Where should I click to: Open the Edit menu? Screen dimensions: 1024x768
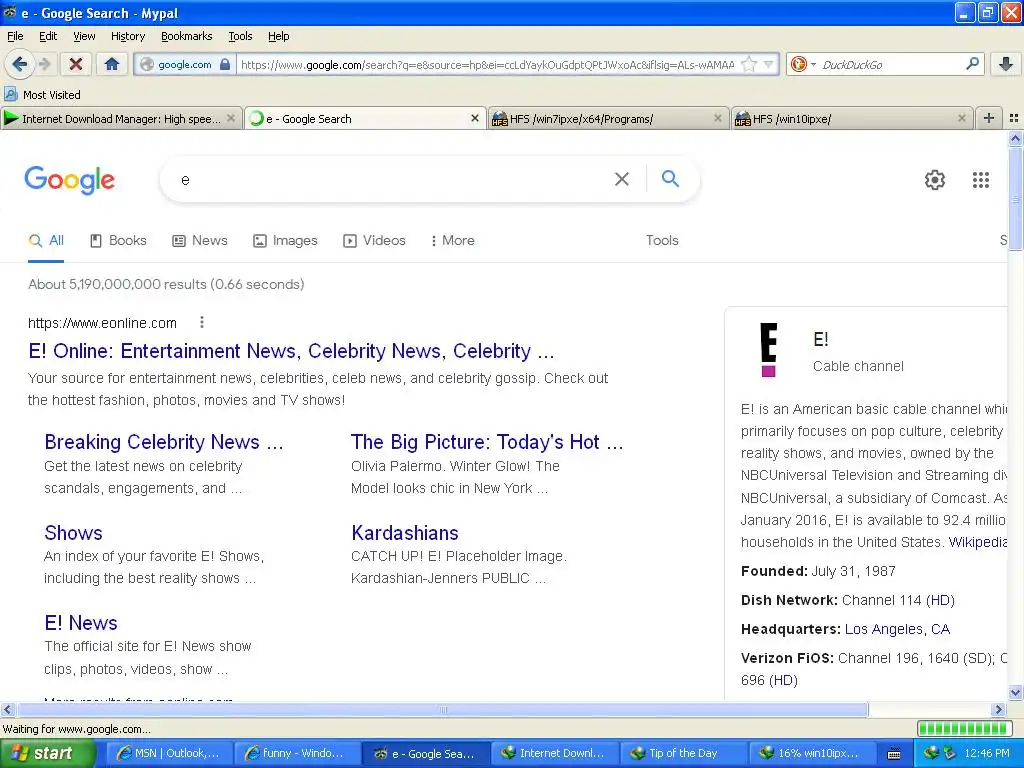pyautogui.click(x=48, y=36)
